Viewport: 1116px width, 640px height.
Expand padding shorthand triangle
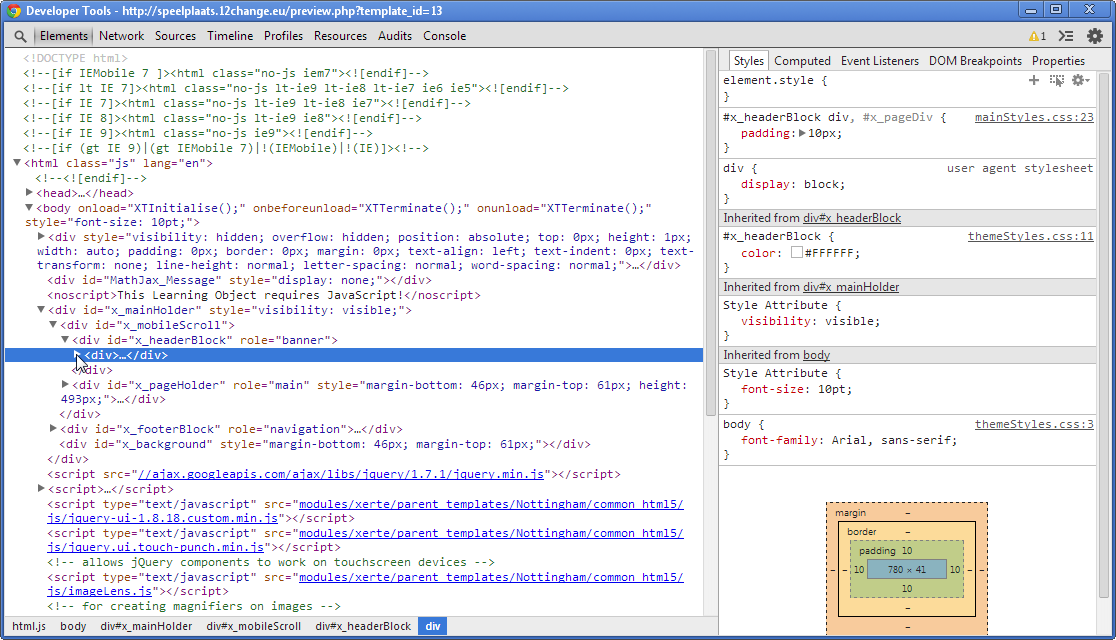802,133
